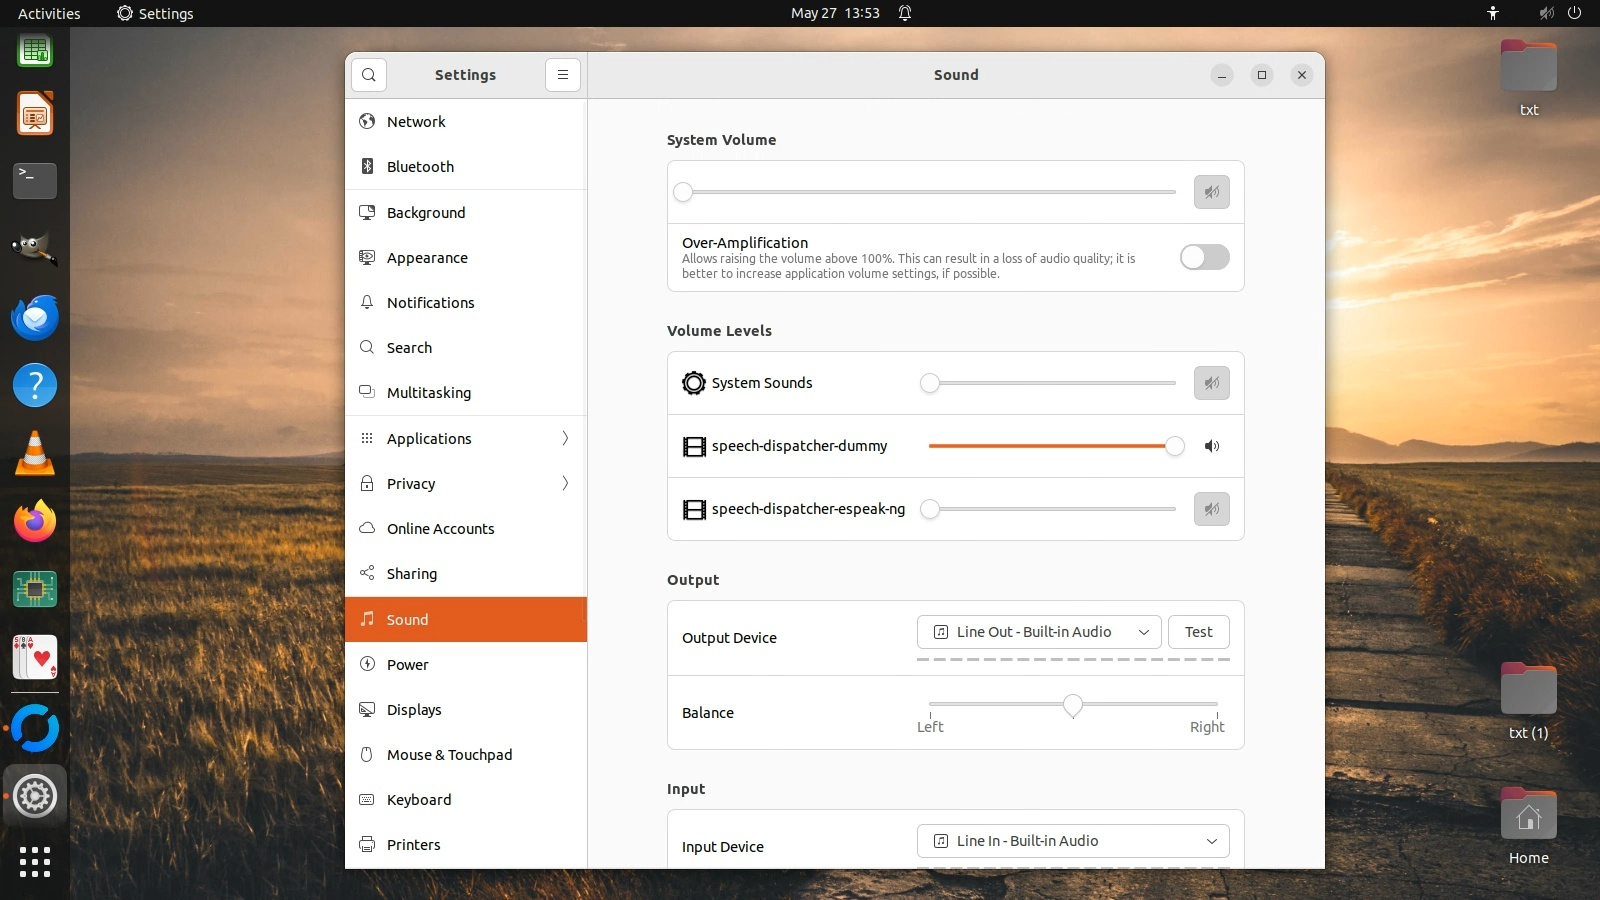Click the Balance slider handle
This screenshot has height=900, width=1600.
click(1073, 705)
